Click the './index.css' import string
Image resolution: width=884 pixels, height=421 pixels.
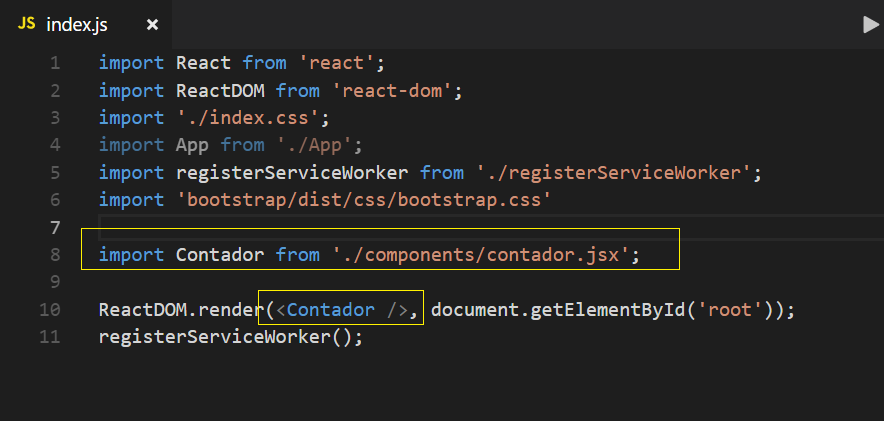[247, 118]
